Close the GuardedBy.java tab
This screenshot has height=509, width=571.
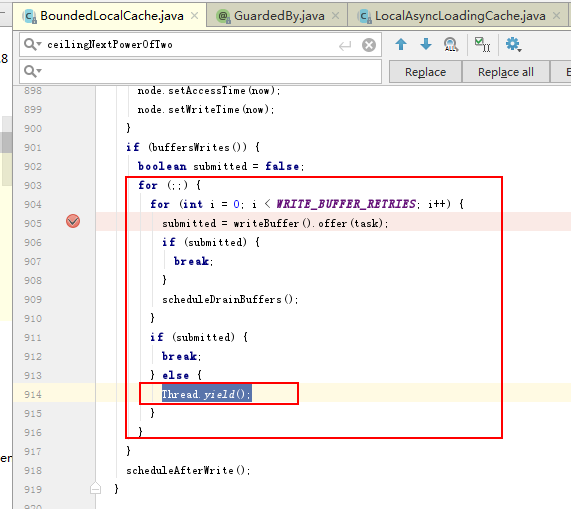[335, 16]
